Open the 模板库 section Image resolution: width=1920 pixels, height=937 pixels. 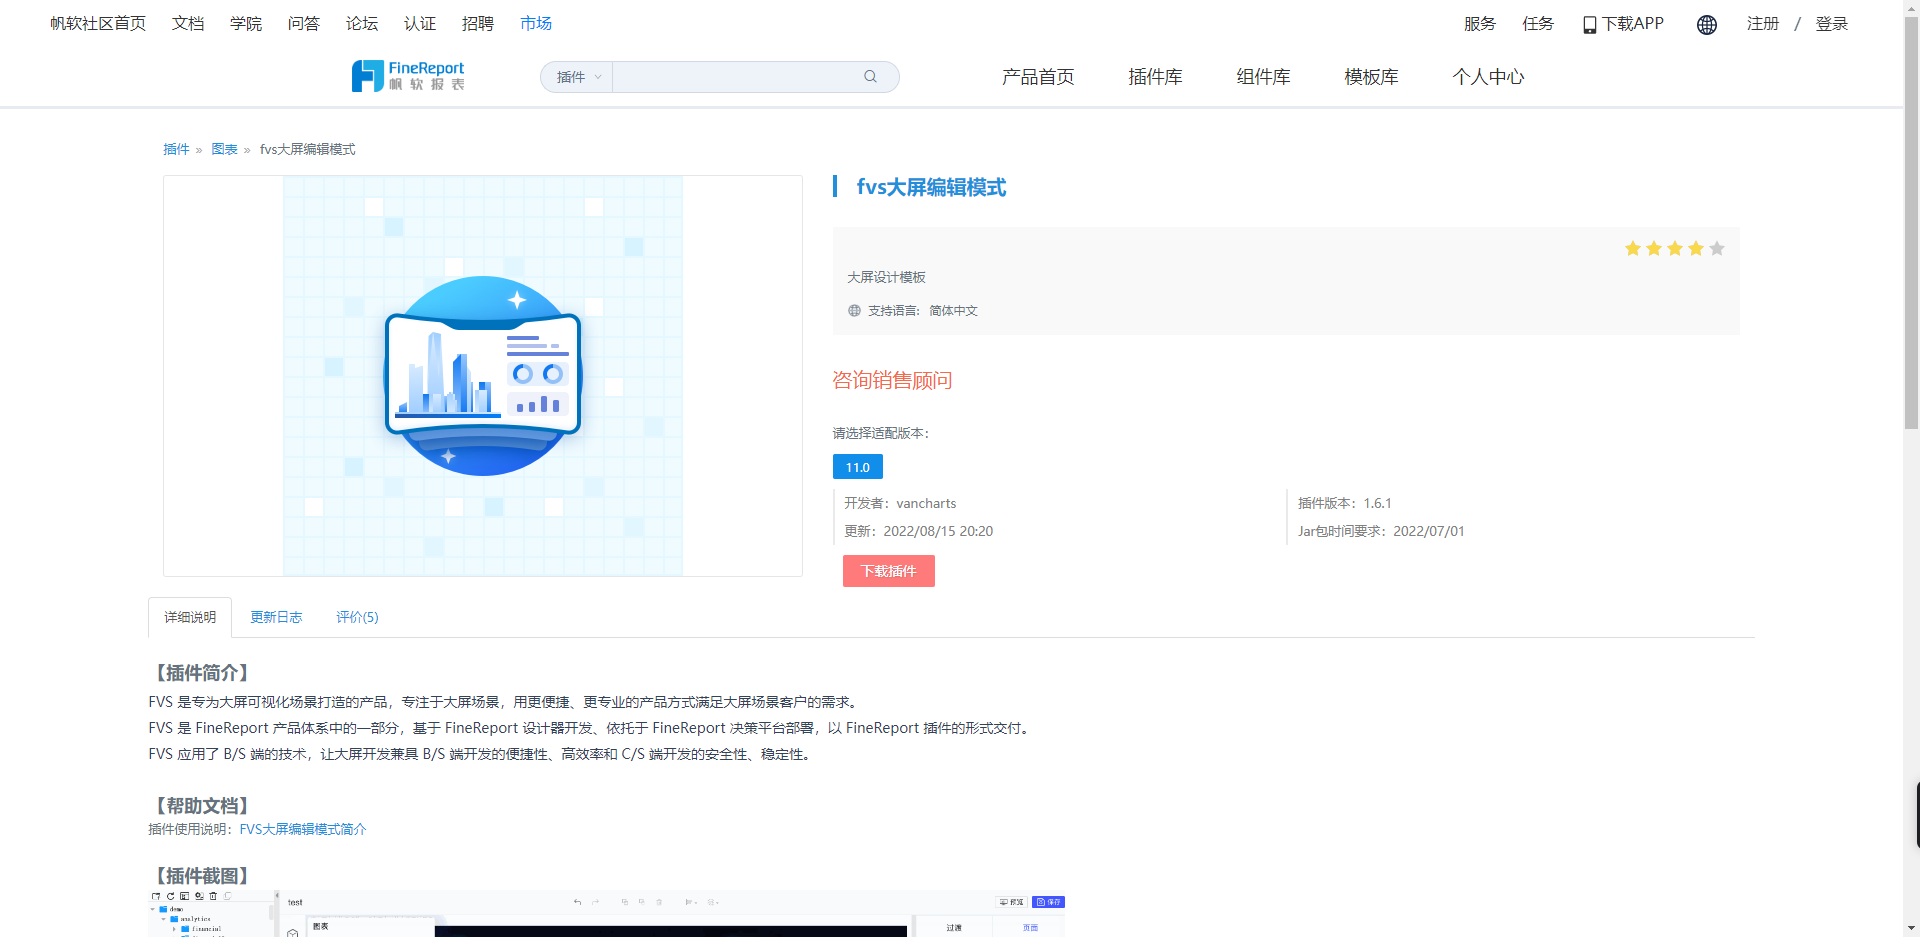pos(1371,77)
